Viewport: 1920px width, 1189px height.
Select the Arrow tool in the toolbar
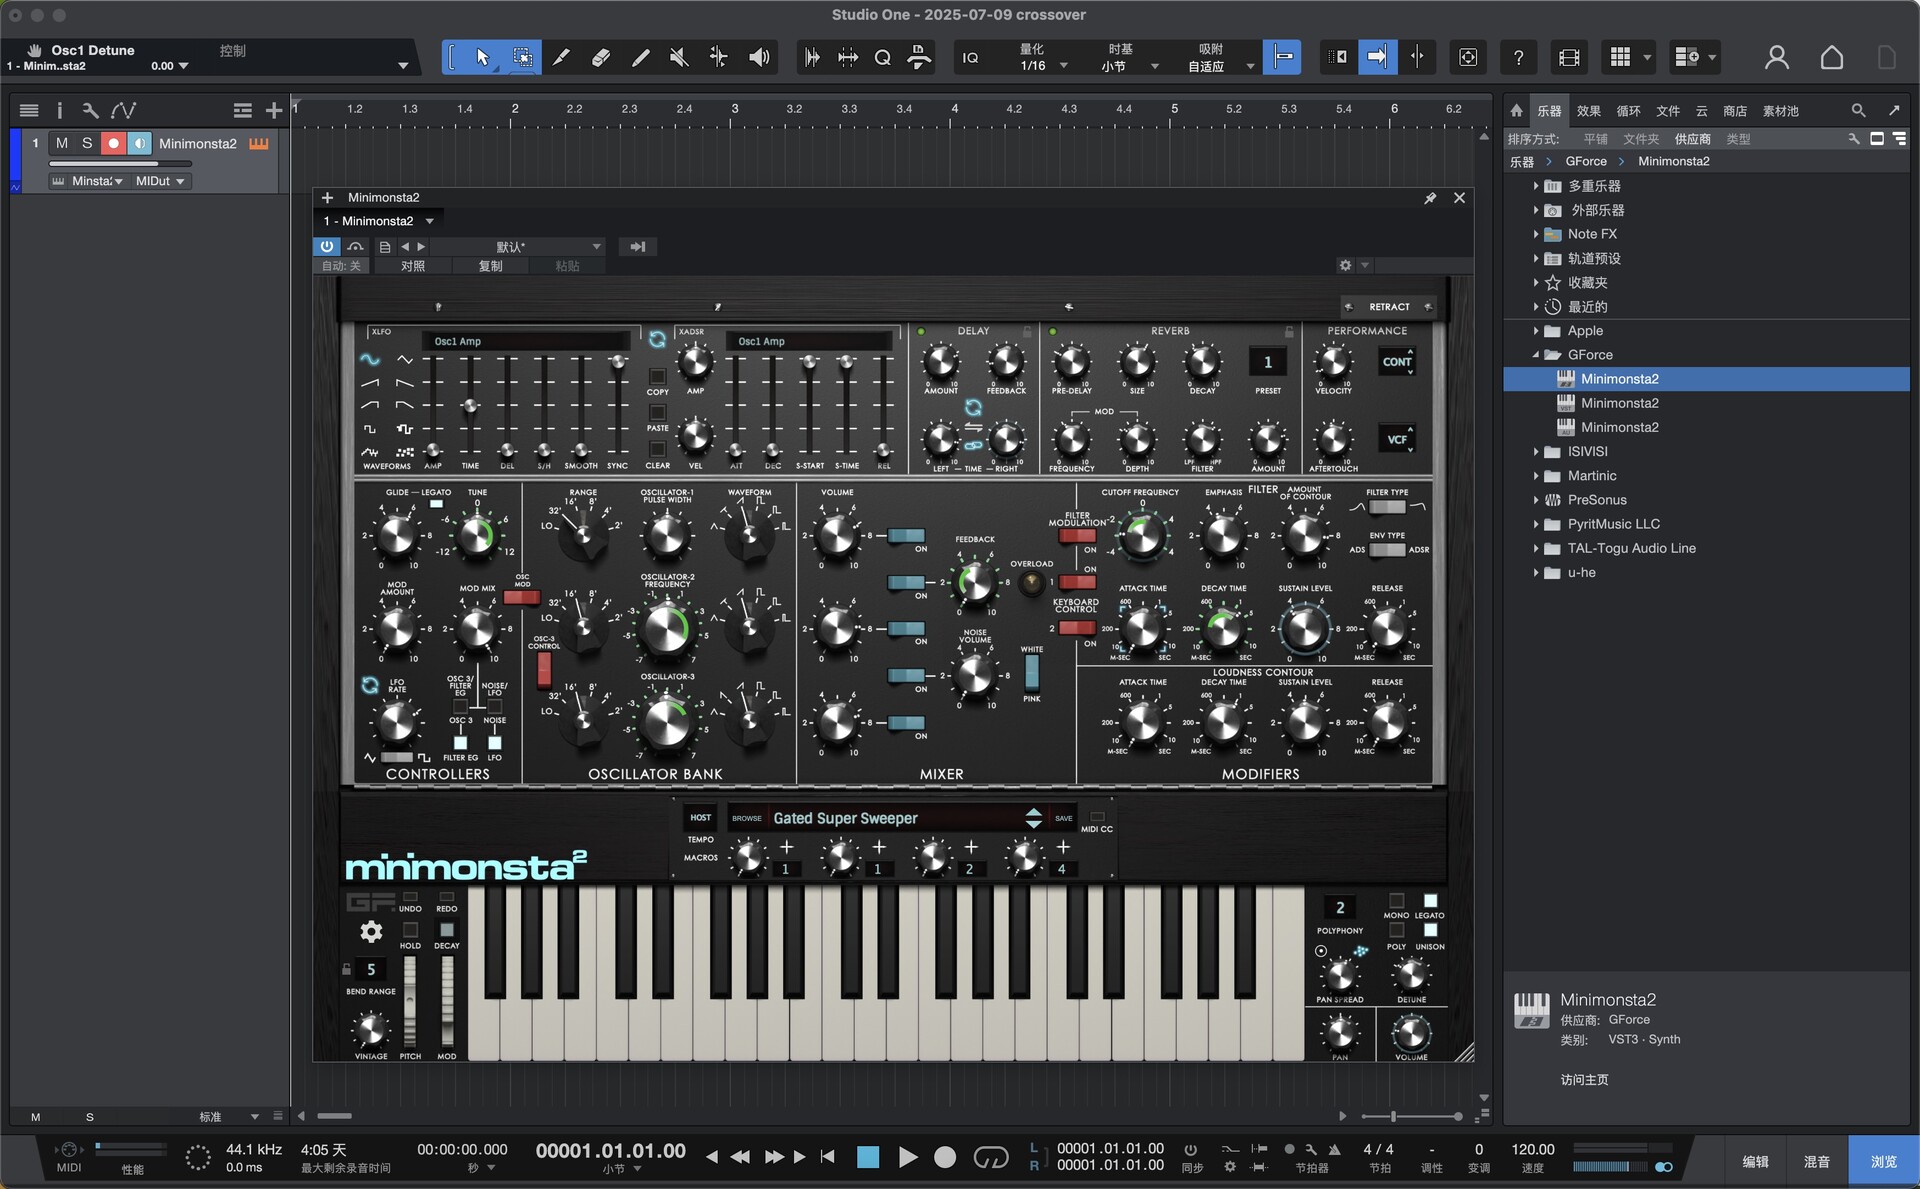pos(481,57)
